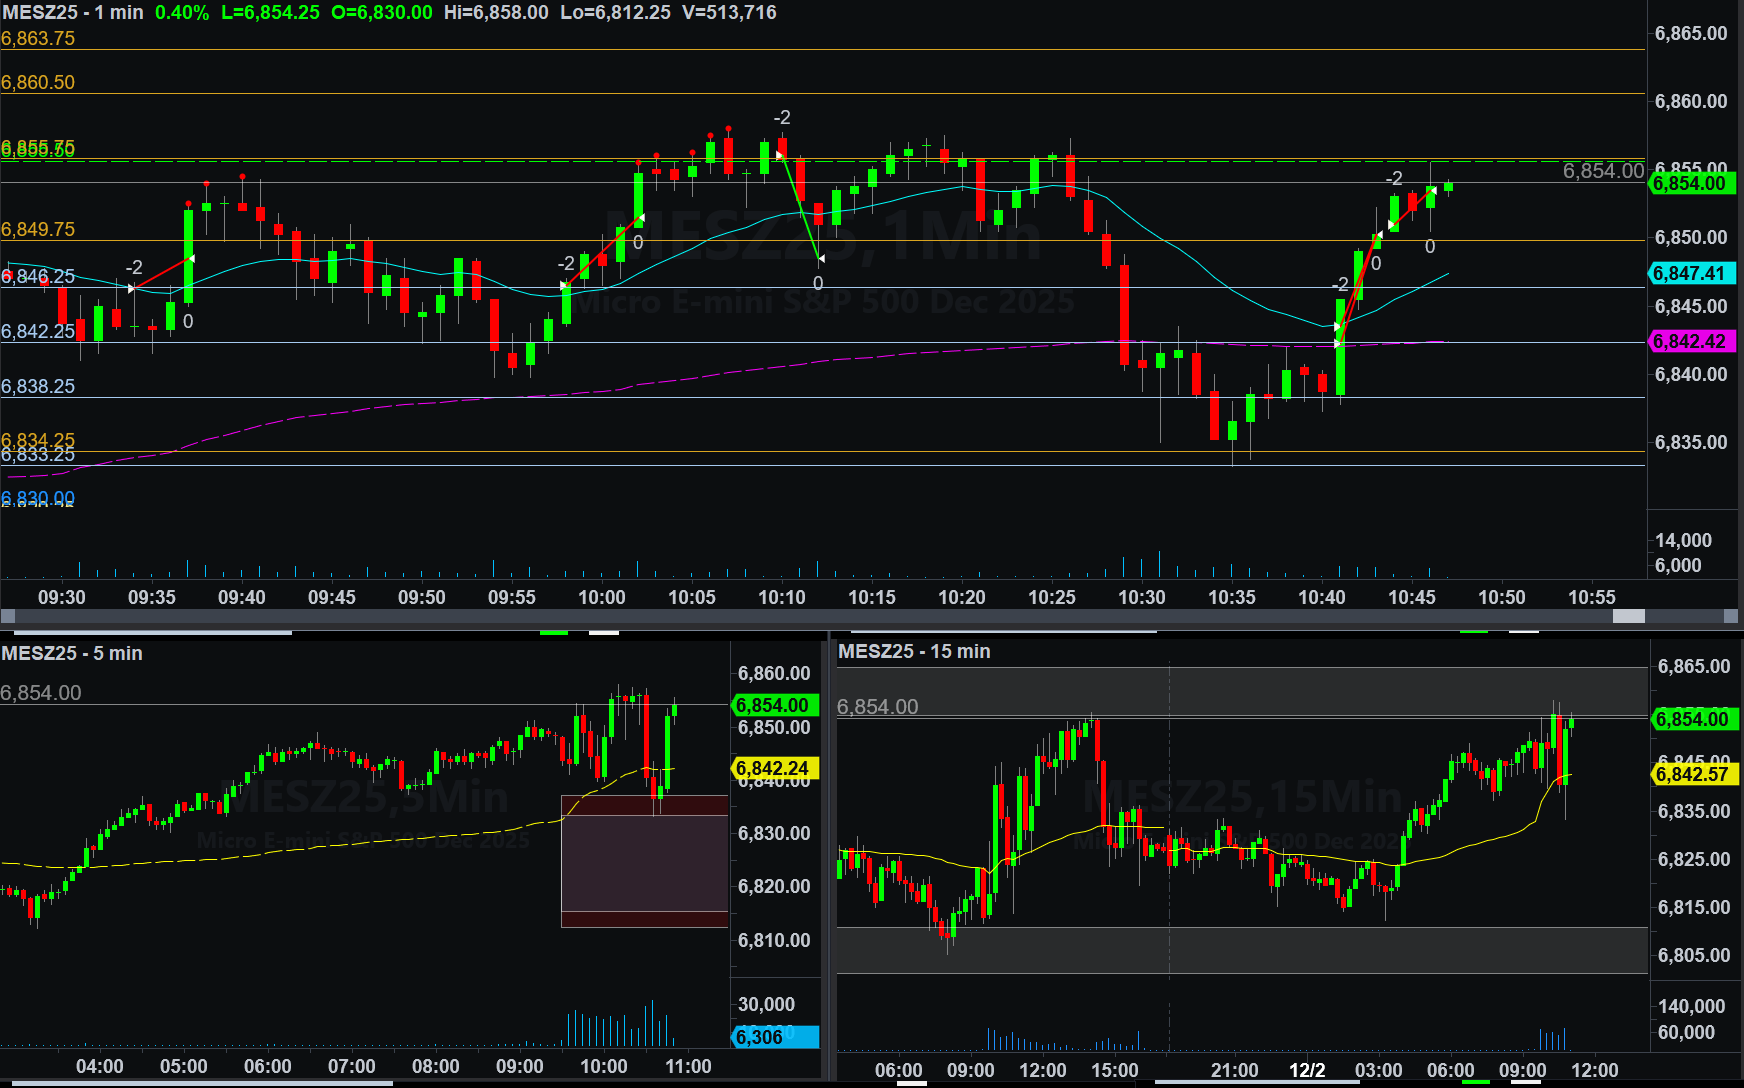Image resolution: width=1744 pixels, height=1088 pixels.
Task: Click the divider between 5-min and 15-min charts
Action: click(x=829, y=860)
